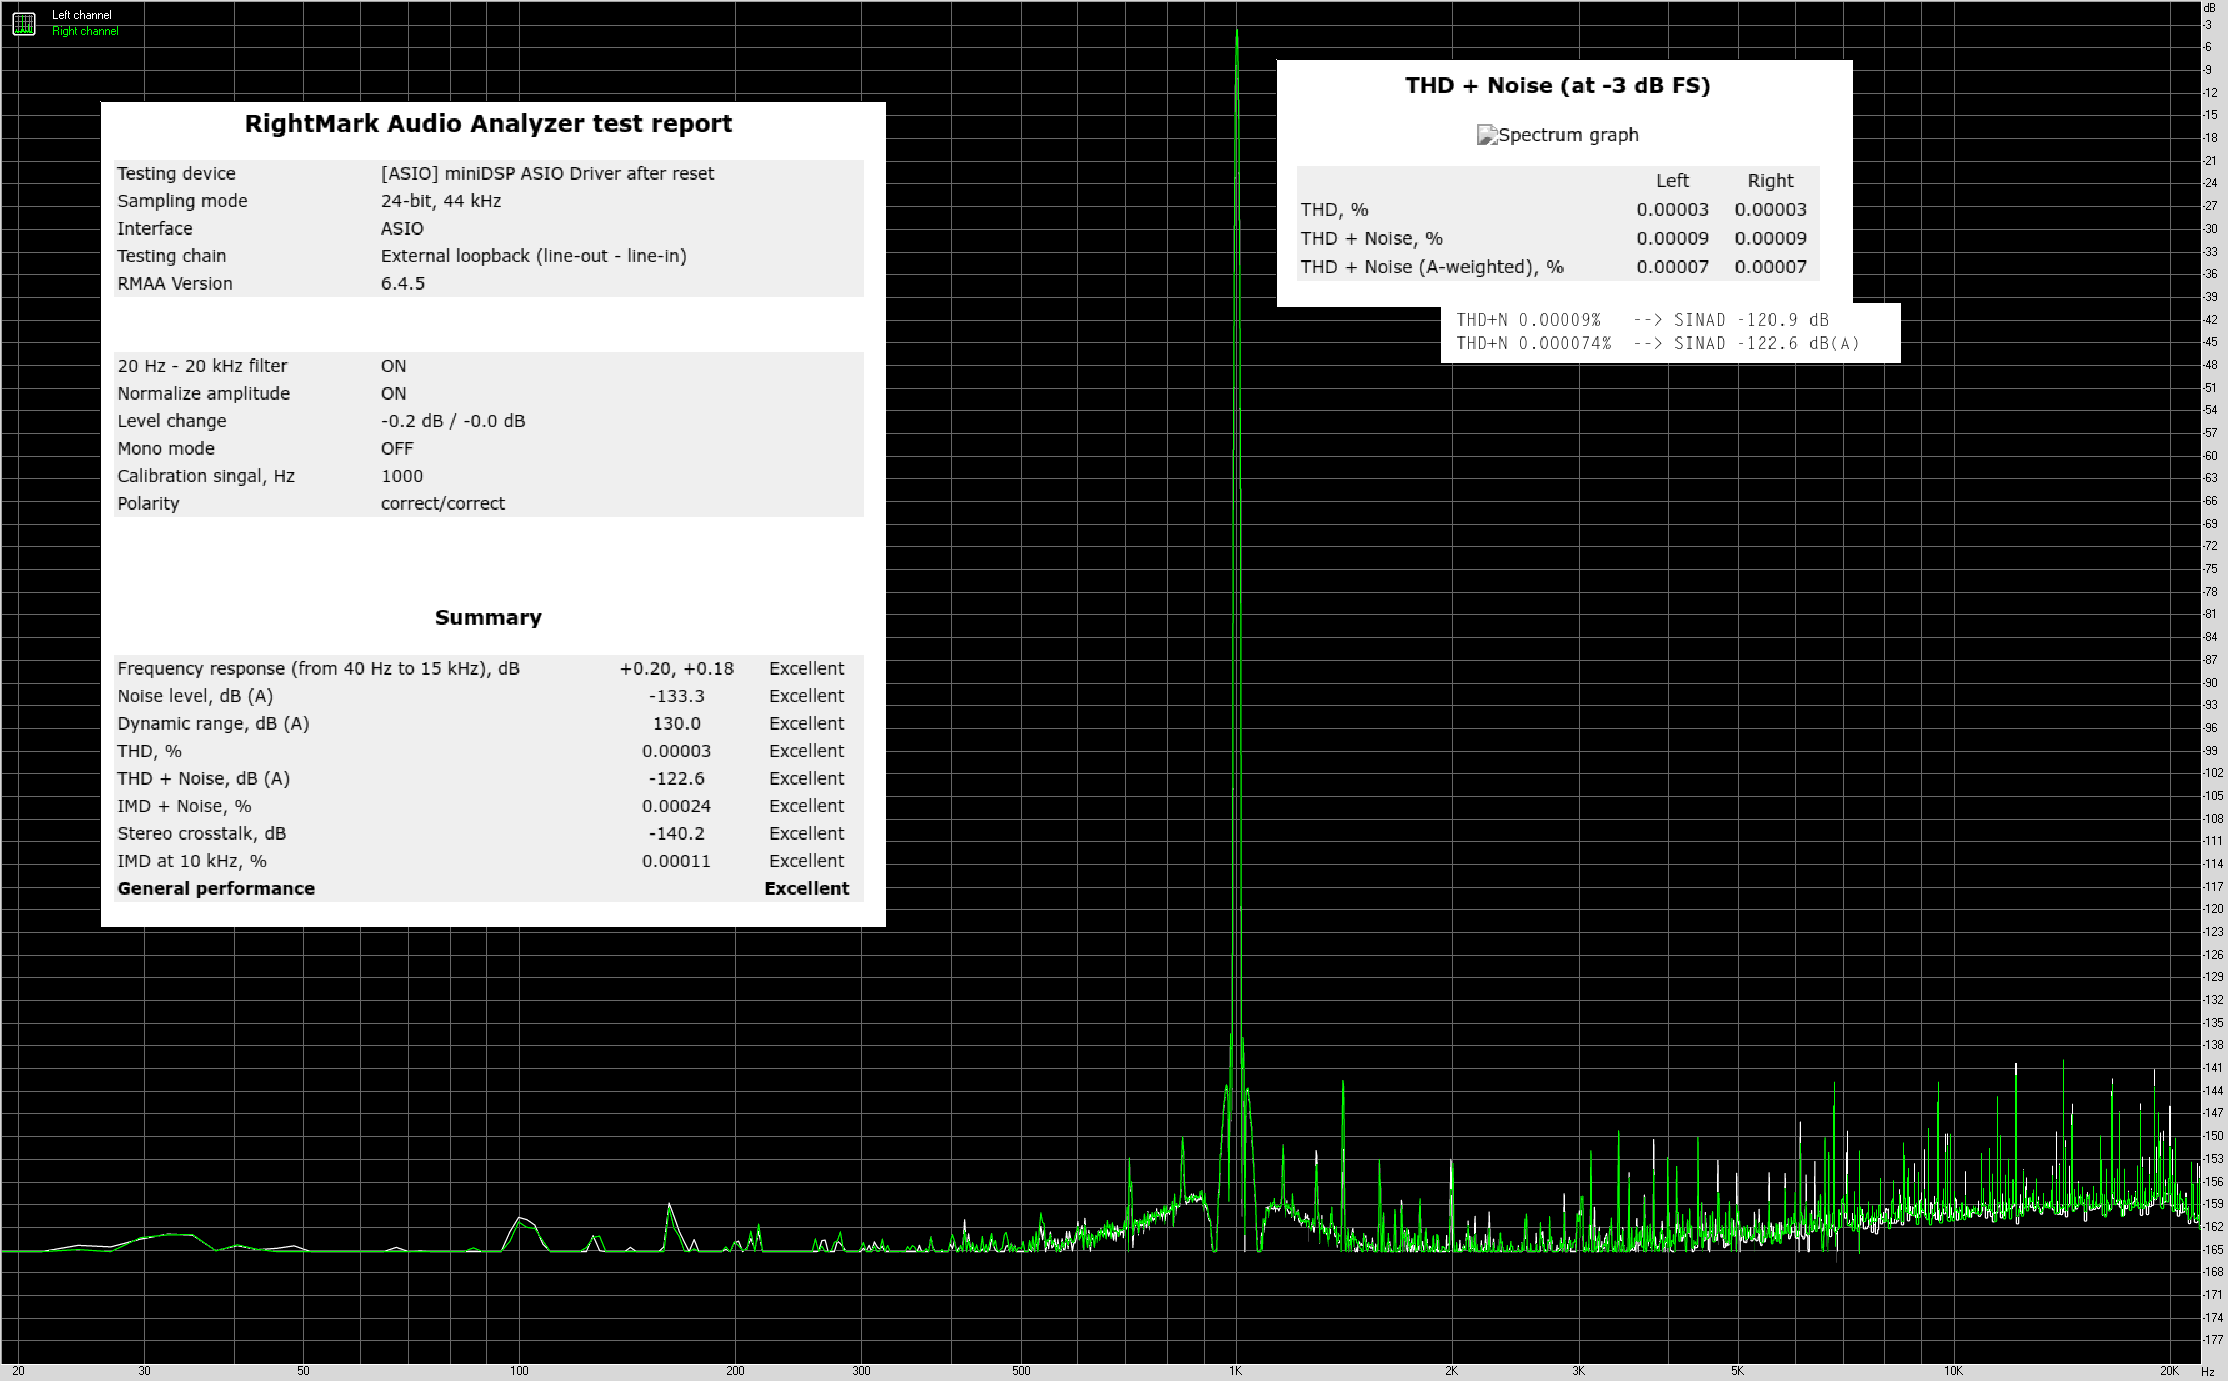This screenshot has height=1381, width=2228.
Task: Click the 'Summary' heading
Action: 488,618
